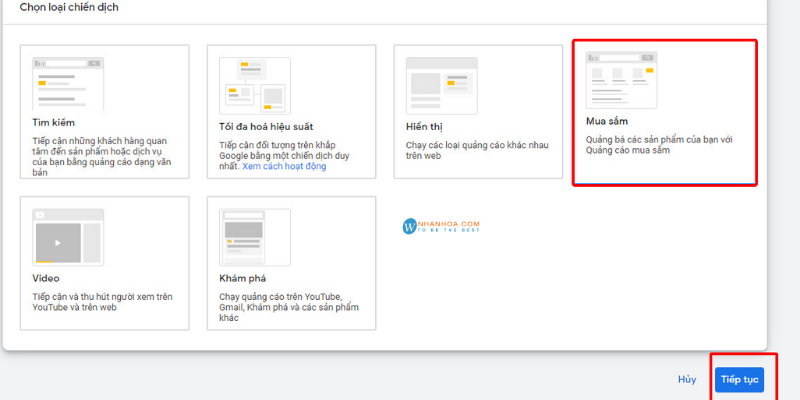
Task: Choose the Hiển thị campaign title
Action: coord(424,127)
